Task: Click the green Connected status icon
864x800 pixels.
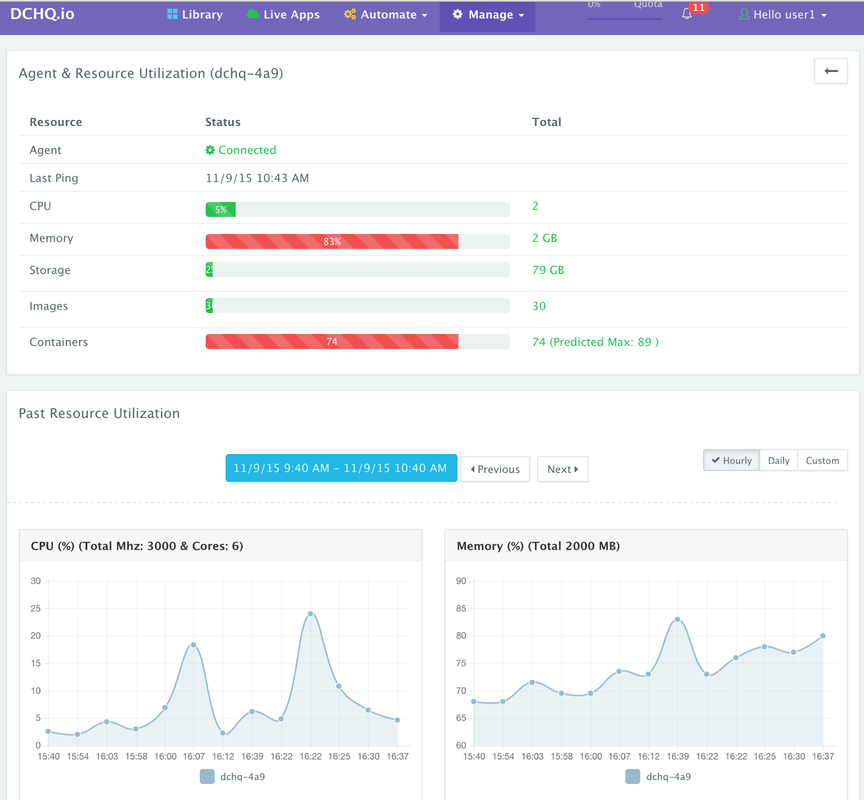Action: pos(210,149)
